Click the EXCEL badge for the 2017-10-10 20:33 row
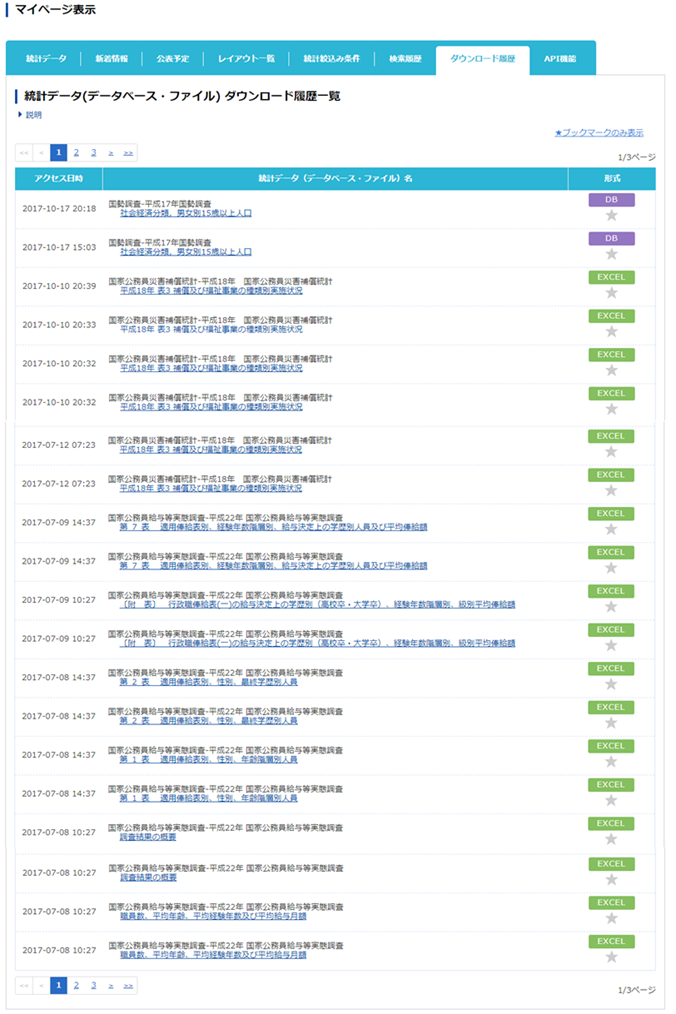The width and height of the screenshot is (676, 1014). pos(611,316)
